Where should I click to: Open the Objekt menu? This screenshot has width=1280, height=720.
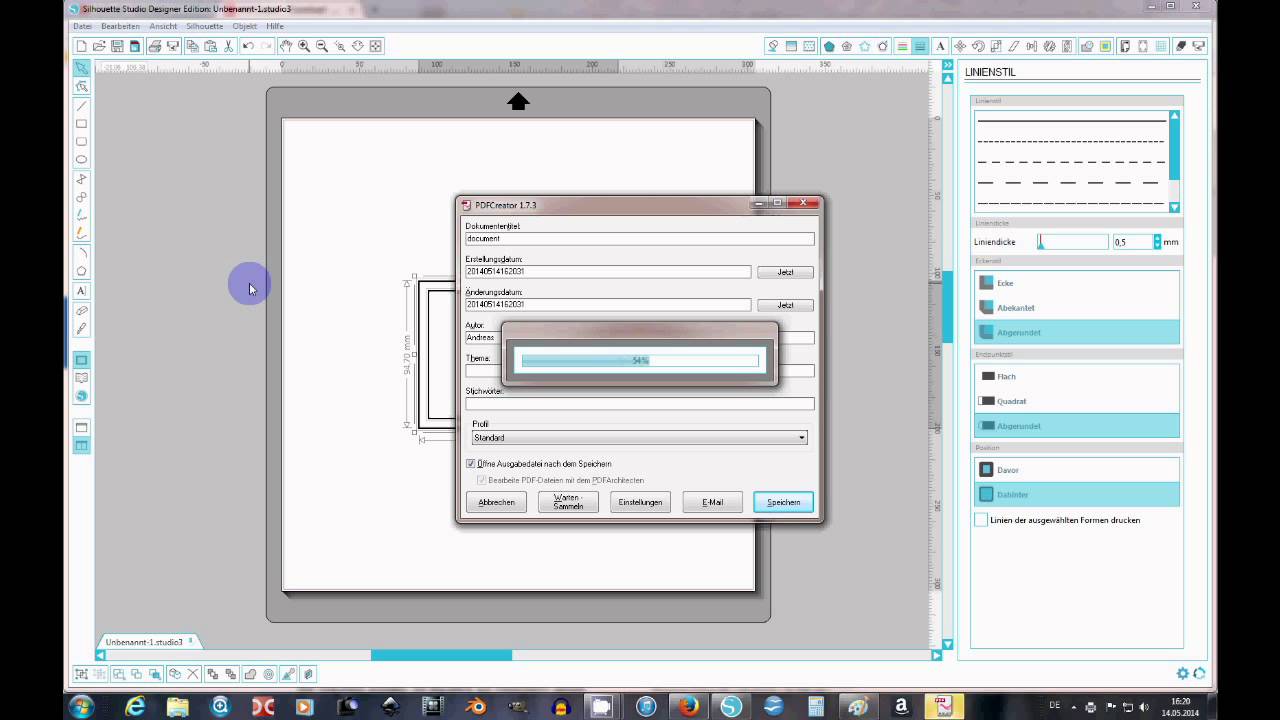[x=245, y=26]
